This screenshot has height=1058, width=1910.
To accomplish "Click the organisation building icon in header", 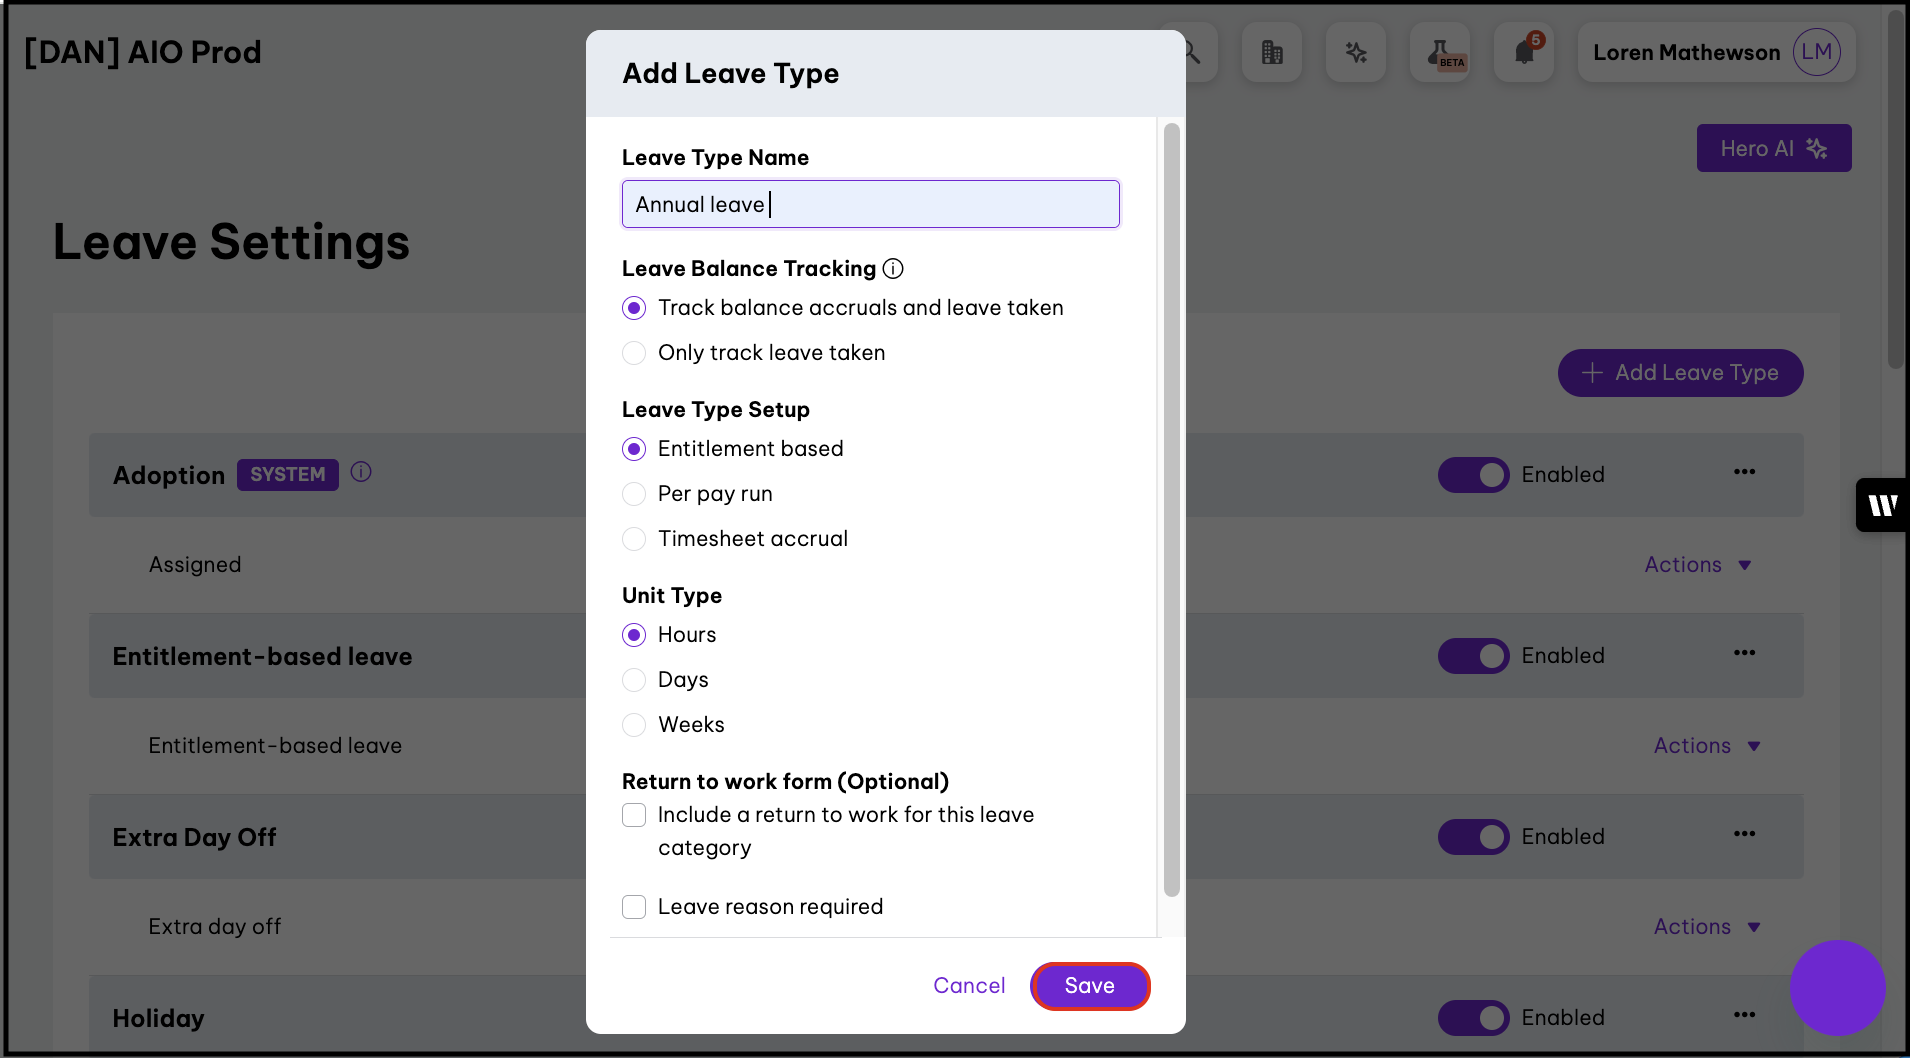I will point(1271,52).
